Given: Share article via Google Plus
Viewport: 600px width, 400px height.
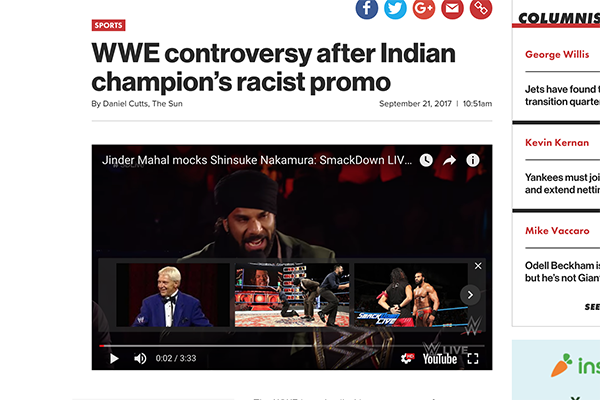Looking at the screenshot, I should 424,8.
